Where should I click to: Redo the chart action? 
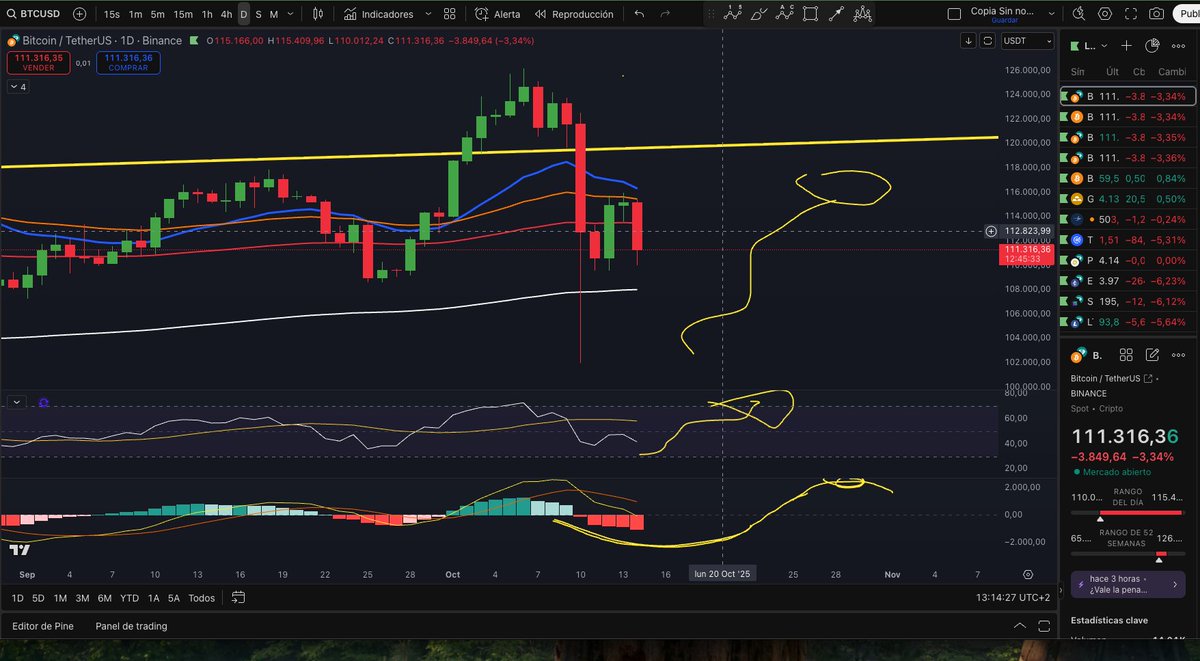[667, 15]
